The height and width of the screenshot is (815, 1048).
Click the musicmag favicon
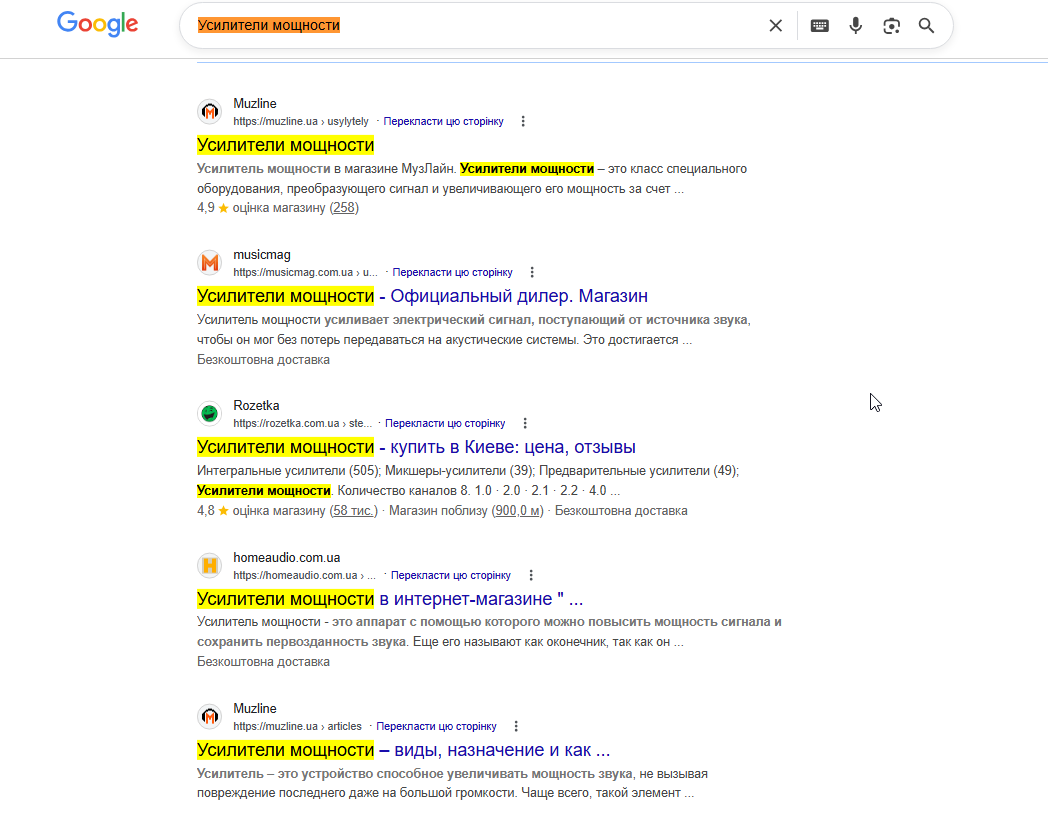point(210,263)
